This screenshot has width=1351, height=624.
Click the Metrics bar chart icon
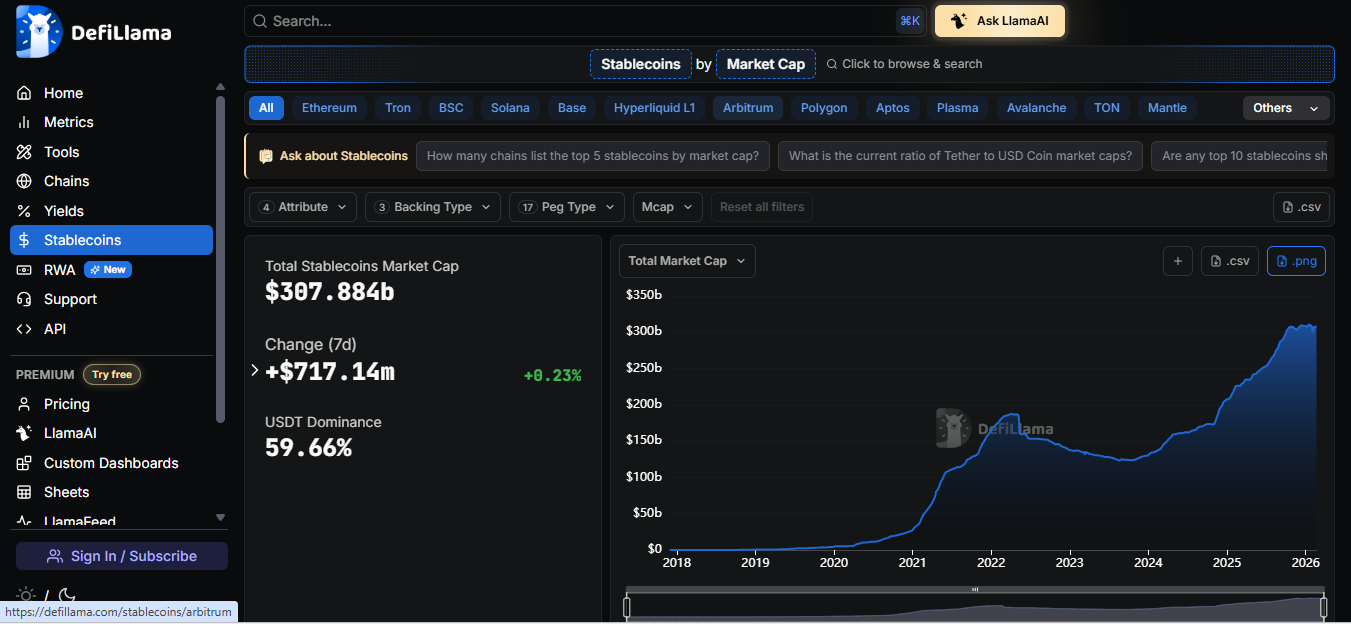(25, 122)
